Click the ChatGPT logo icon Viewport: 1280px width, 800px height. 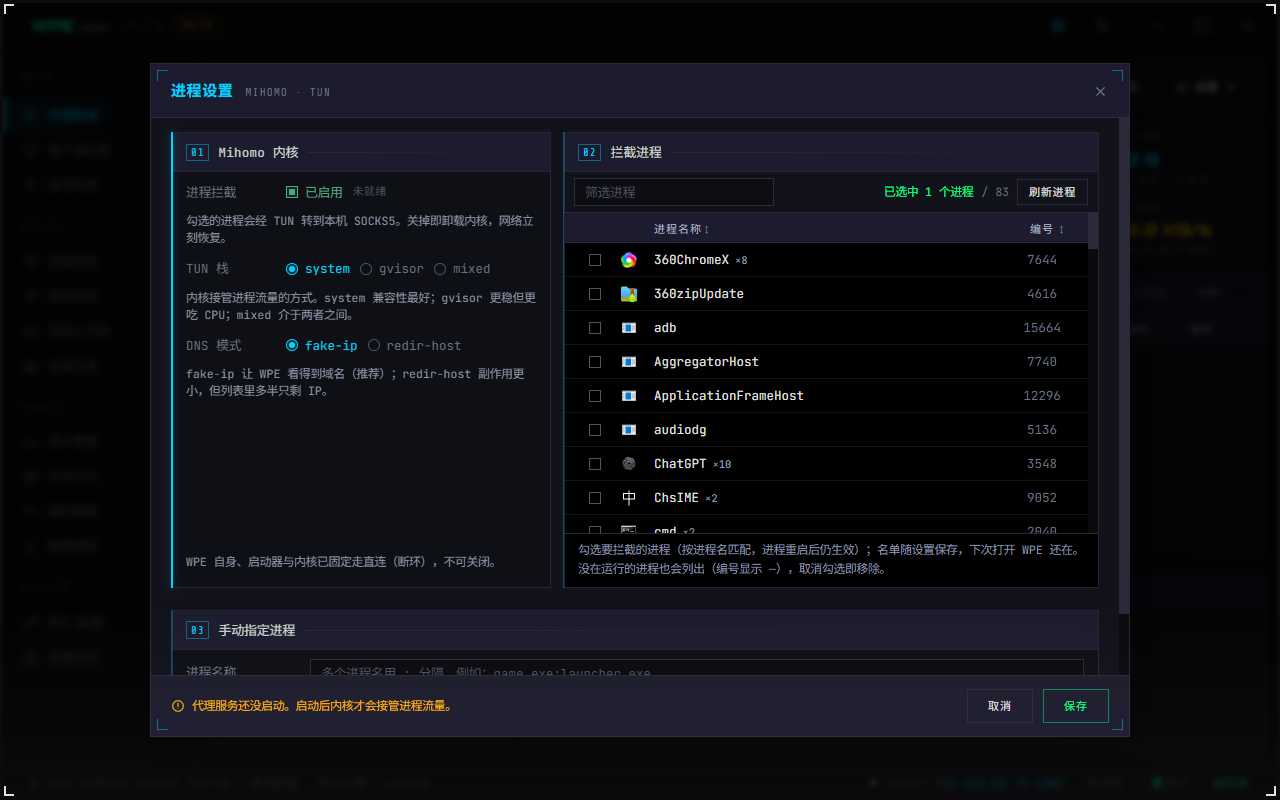[629, 464]
